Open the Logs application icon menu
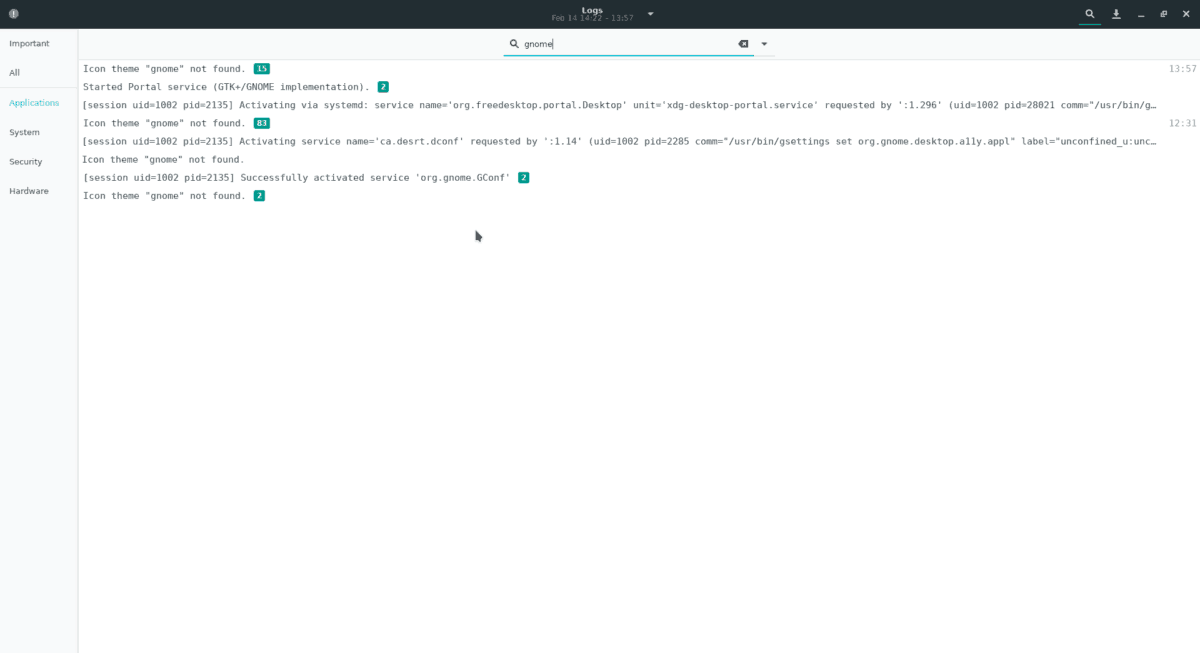Viewport: 1200px width, 653px height. pyautogui.click(x=14, y=14)
